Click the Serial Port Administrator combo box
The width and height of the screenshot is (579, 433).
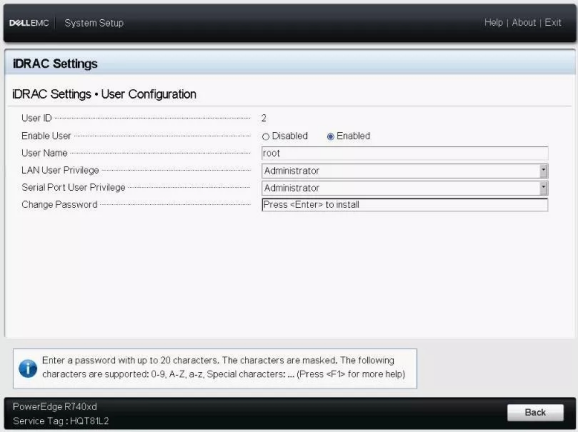[405, 188]
